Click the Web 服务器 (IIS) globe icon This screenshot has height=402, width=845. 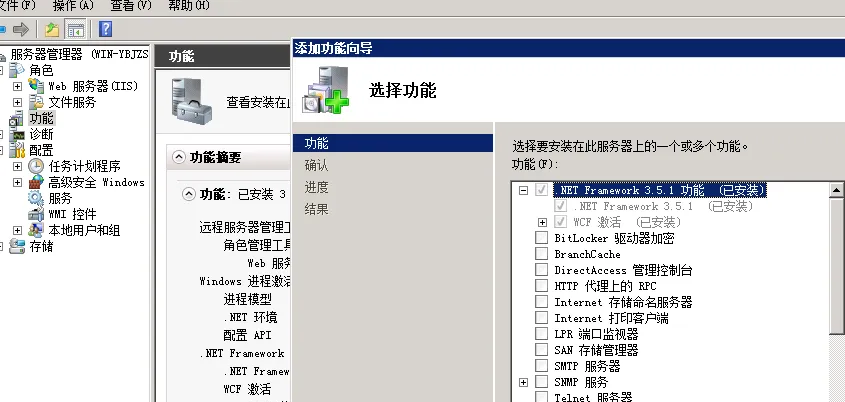click(36, 86)
